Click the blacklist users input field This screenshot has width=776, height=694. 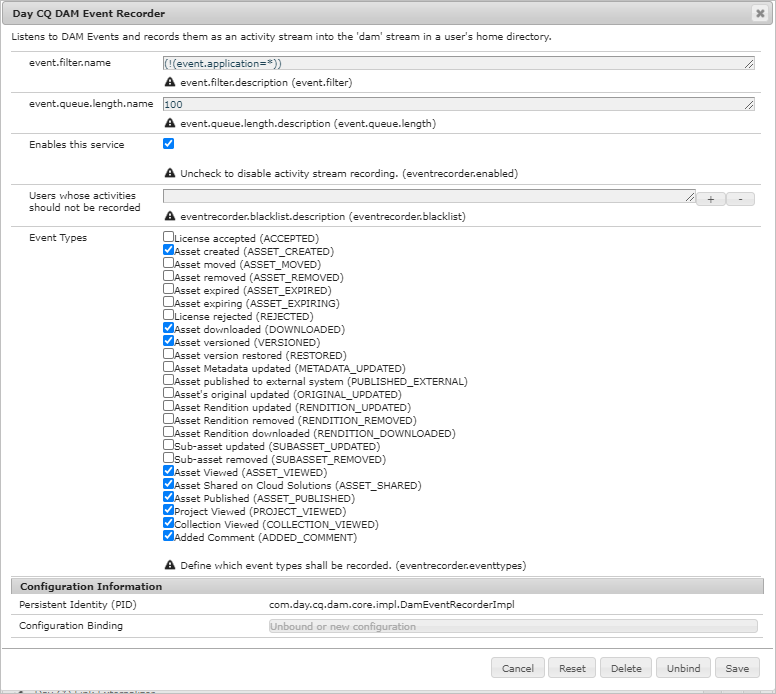(x=429, y=196)
